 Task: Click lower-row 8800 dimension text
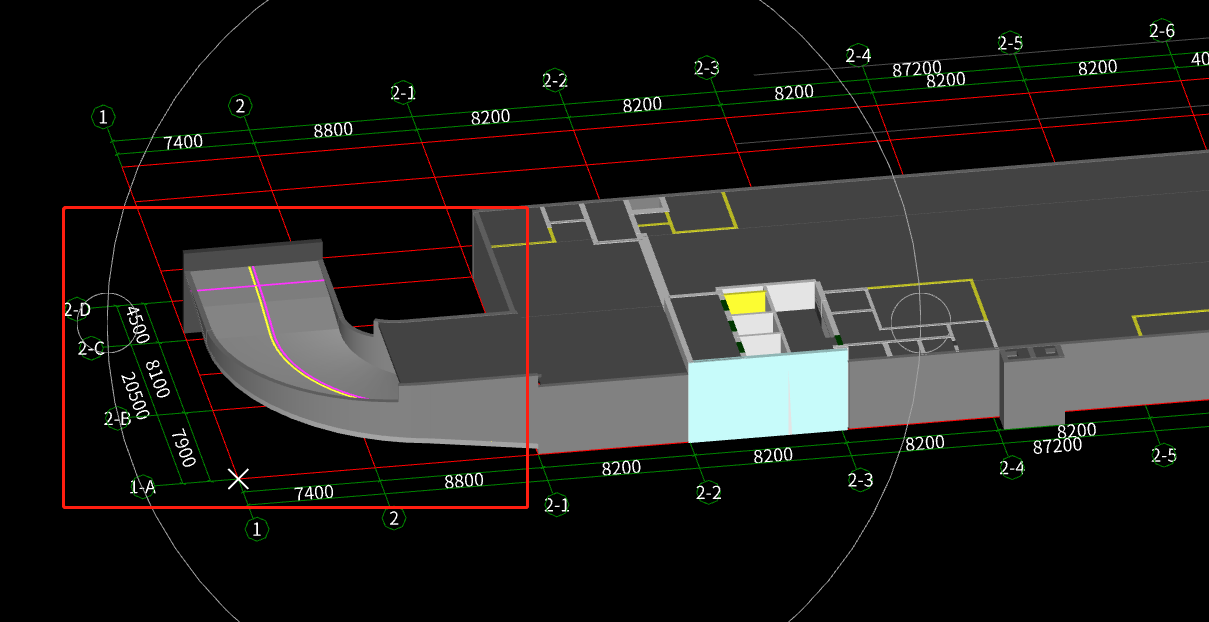(x=463, y=481)
